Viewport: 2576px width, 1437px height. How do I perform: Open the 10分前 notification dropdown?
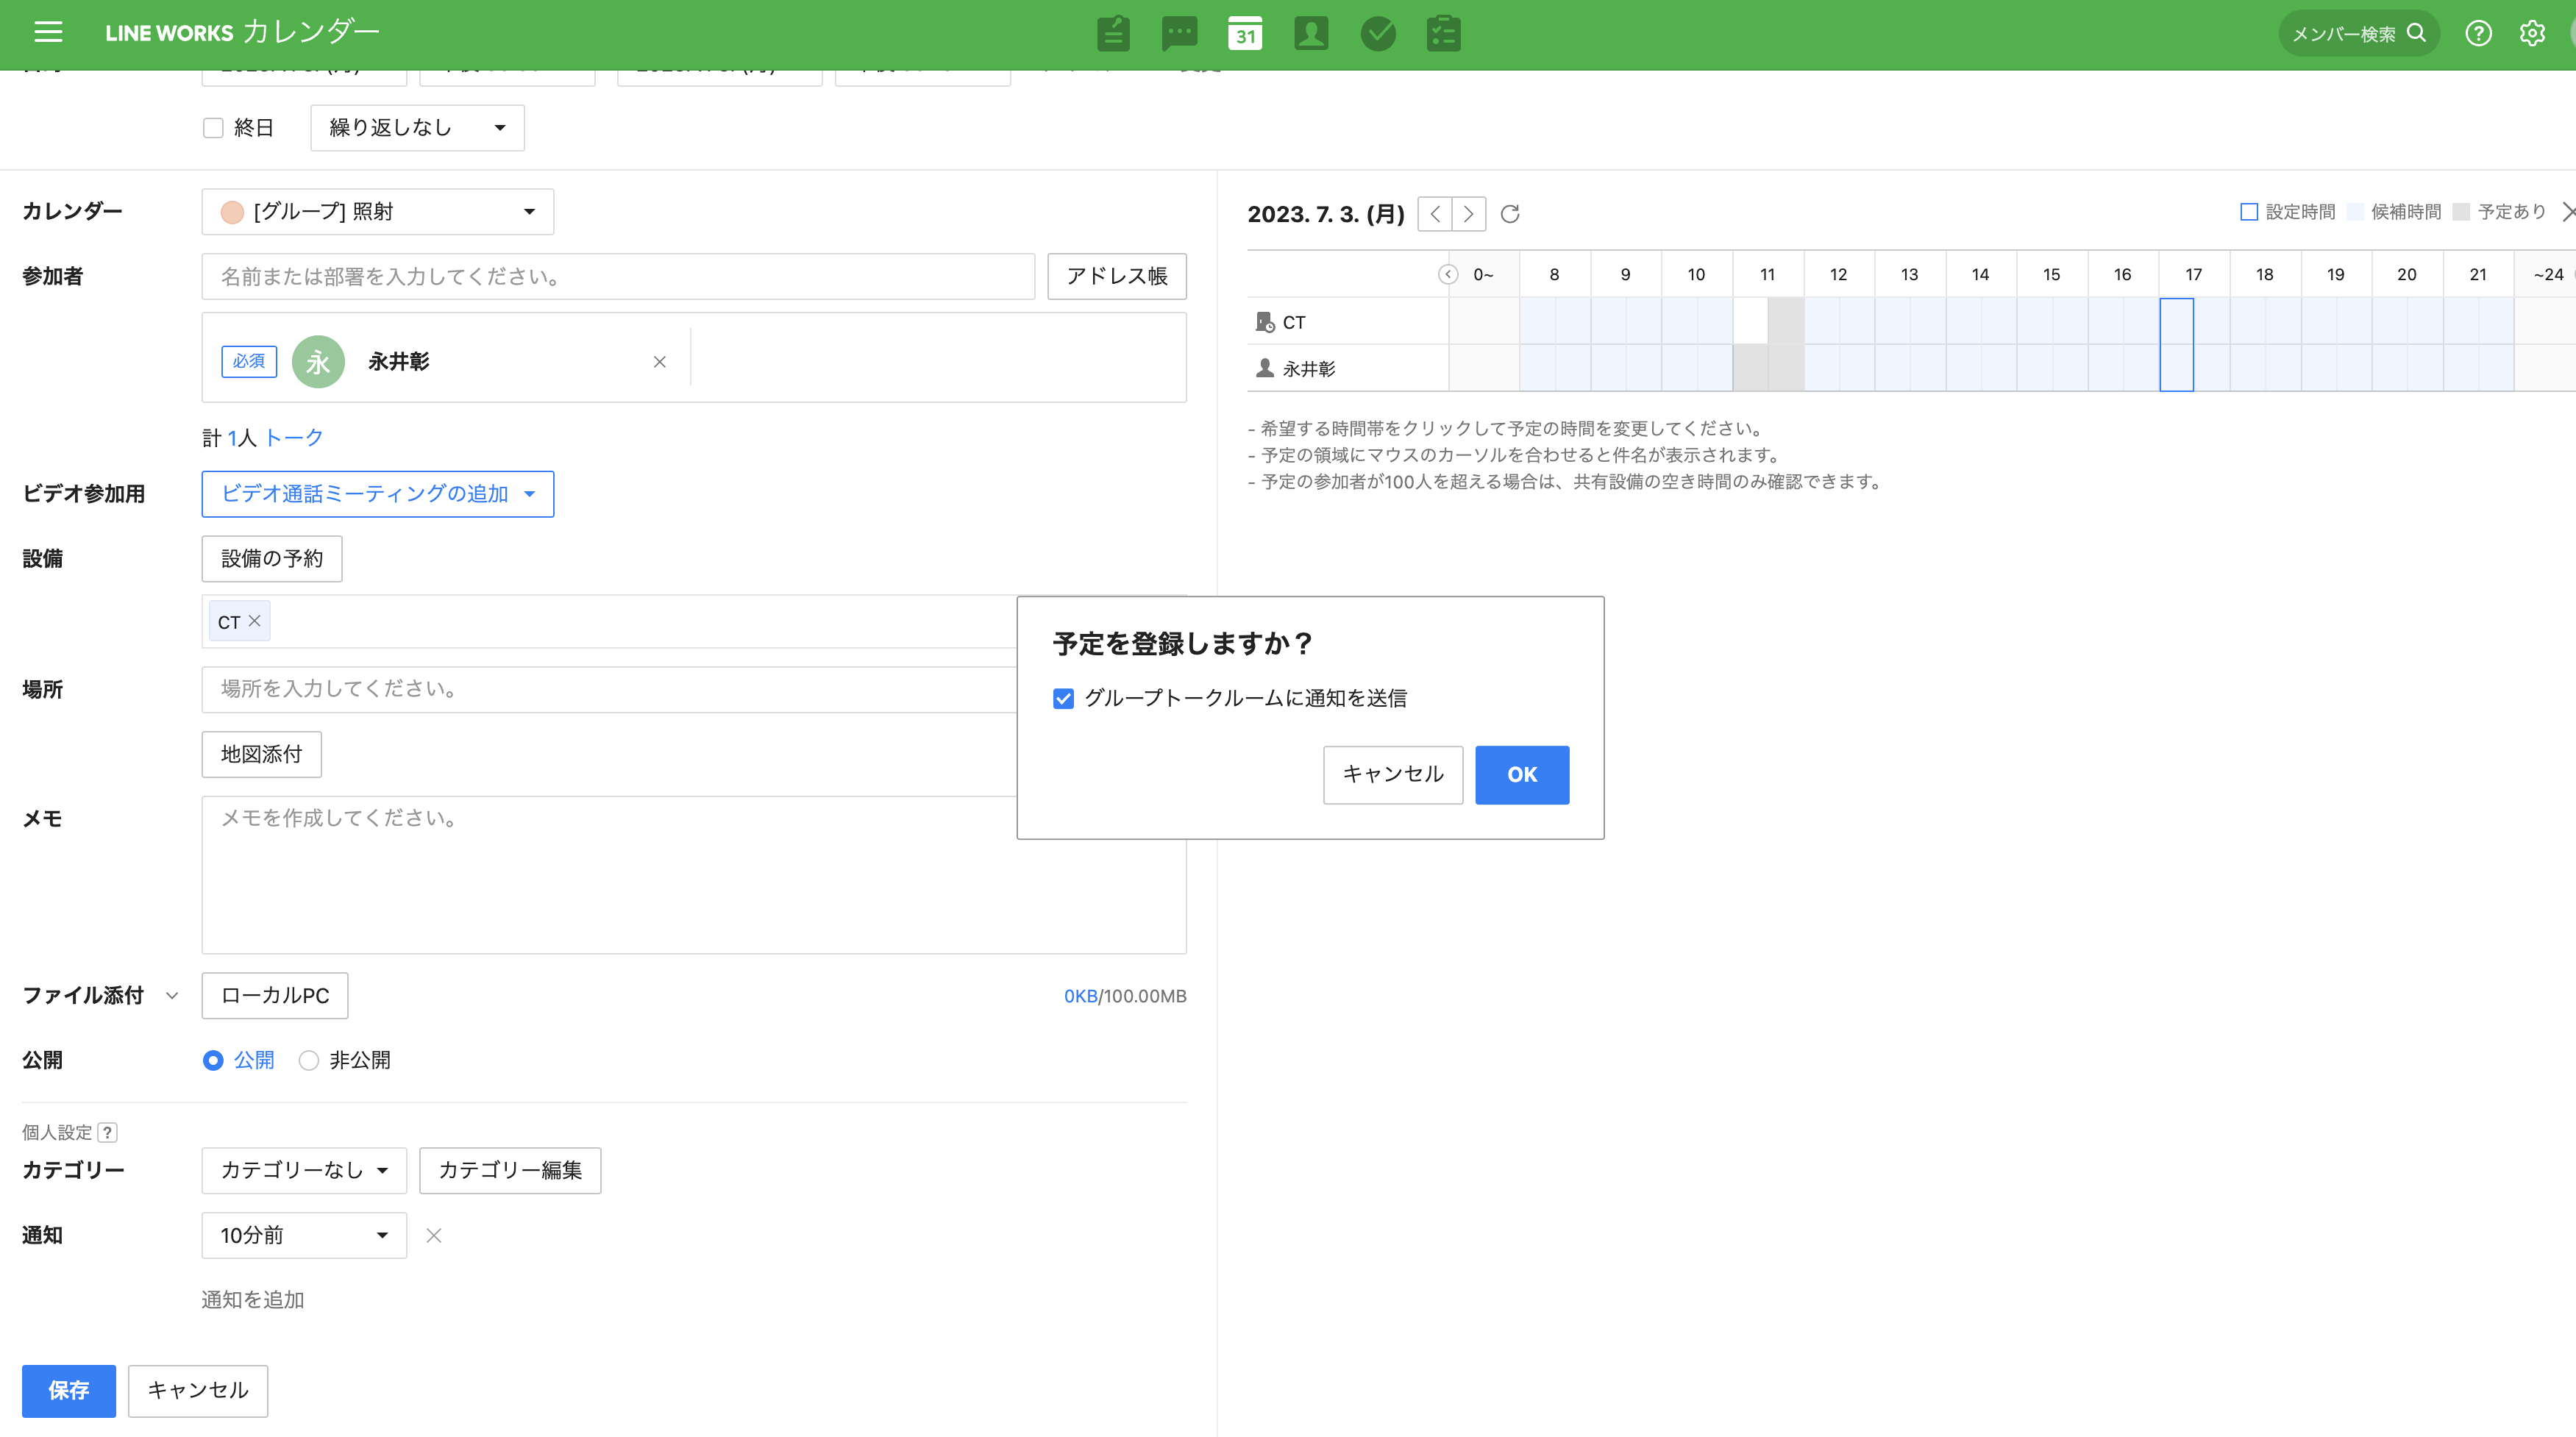click(x=304, y=1235)
